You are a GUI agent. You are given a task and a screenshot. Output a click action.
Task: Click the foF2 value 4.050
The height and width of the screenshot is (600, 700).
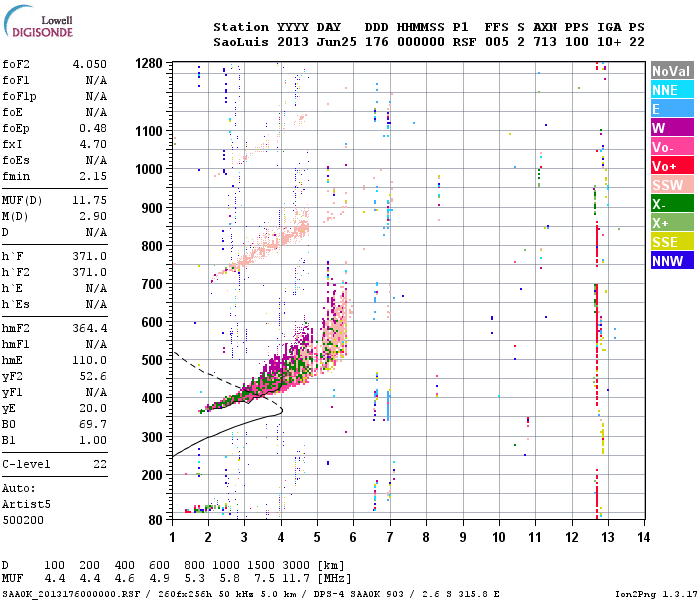90,64
